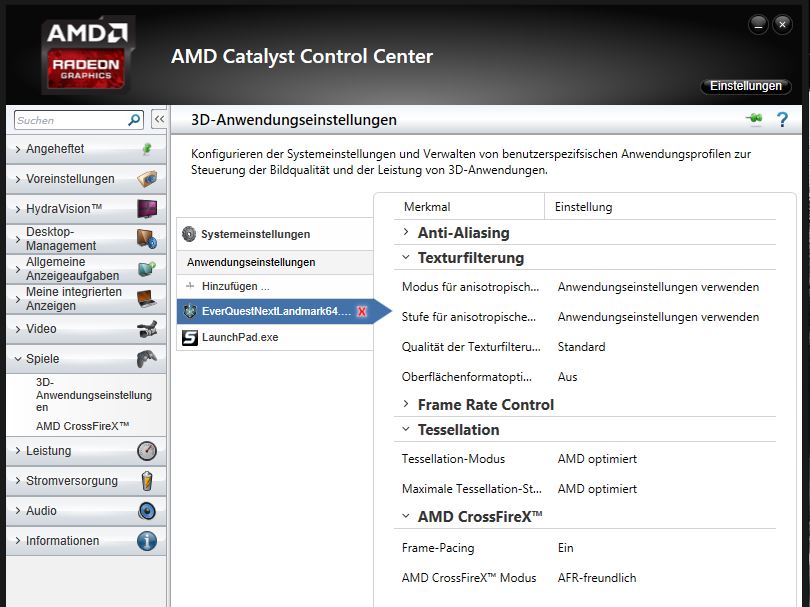Click the plus icon beside Hinzufügen

(190, 286)
